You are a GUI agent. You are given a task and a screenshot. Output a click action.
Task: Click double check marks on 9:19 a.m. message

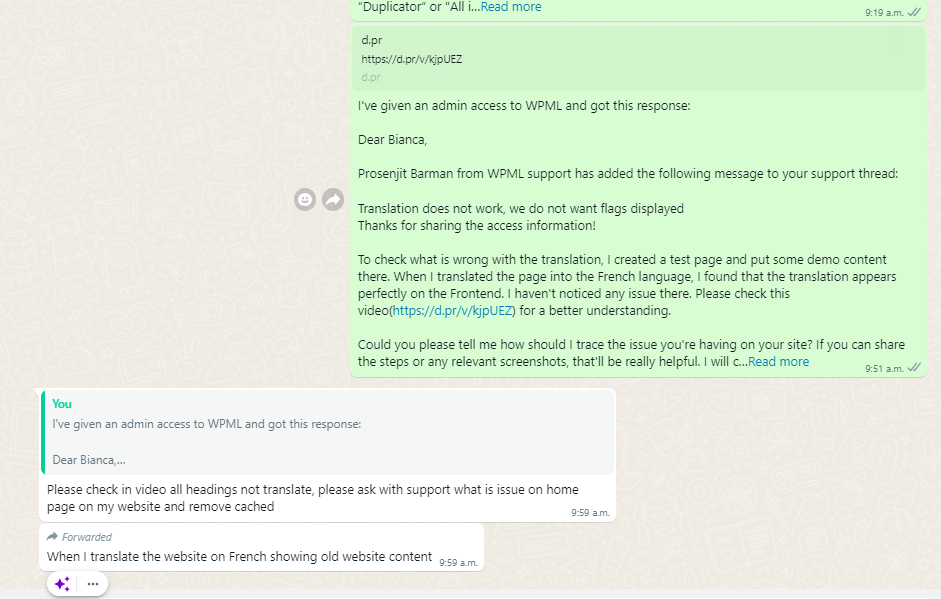pos(914,12)
